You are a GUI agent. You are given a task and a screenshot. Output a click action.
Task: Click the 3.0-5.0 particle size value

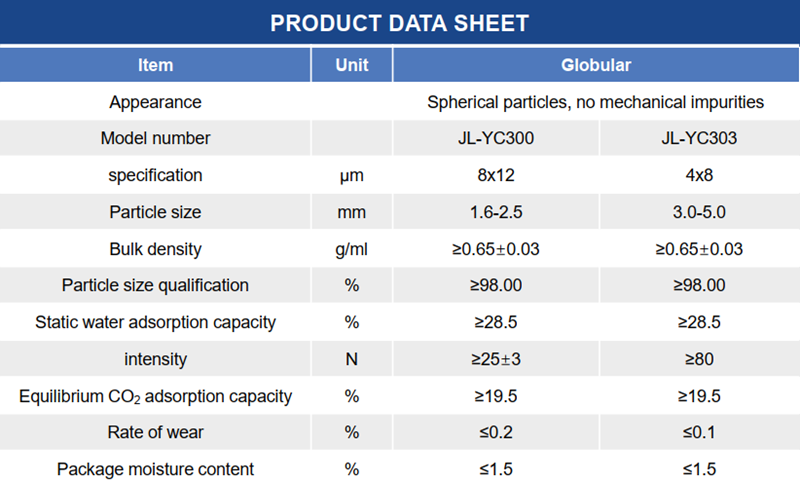[700, 212]
